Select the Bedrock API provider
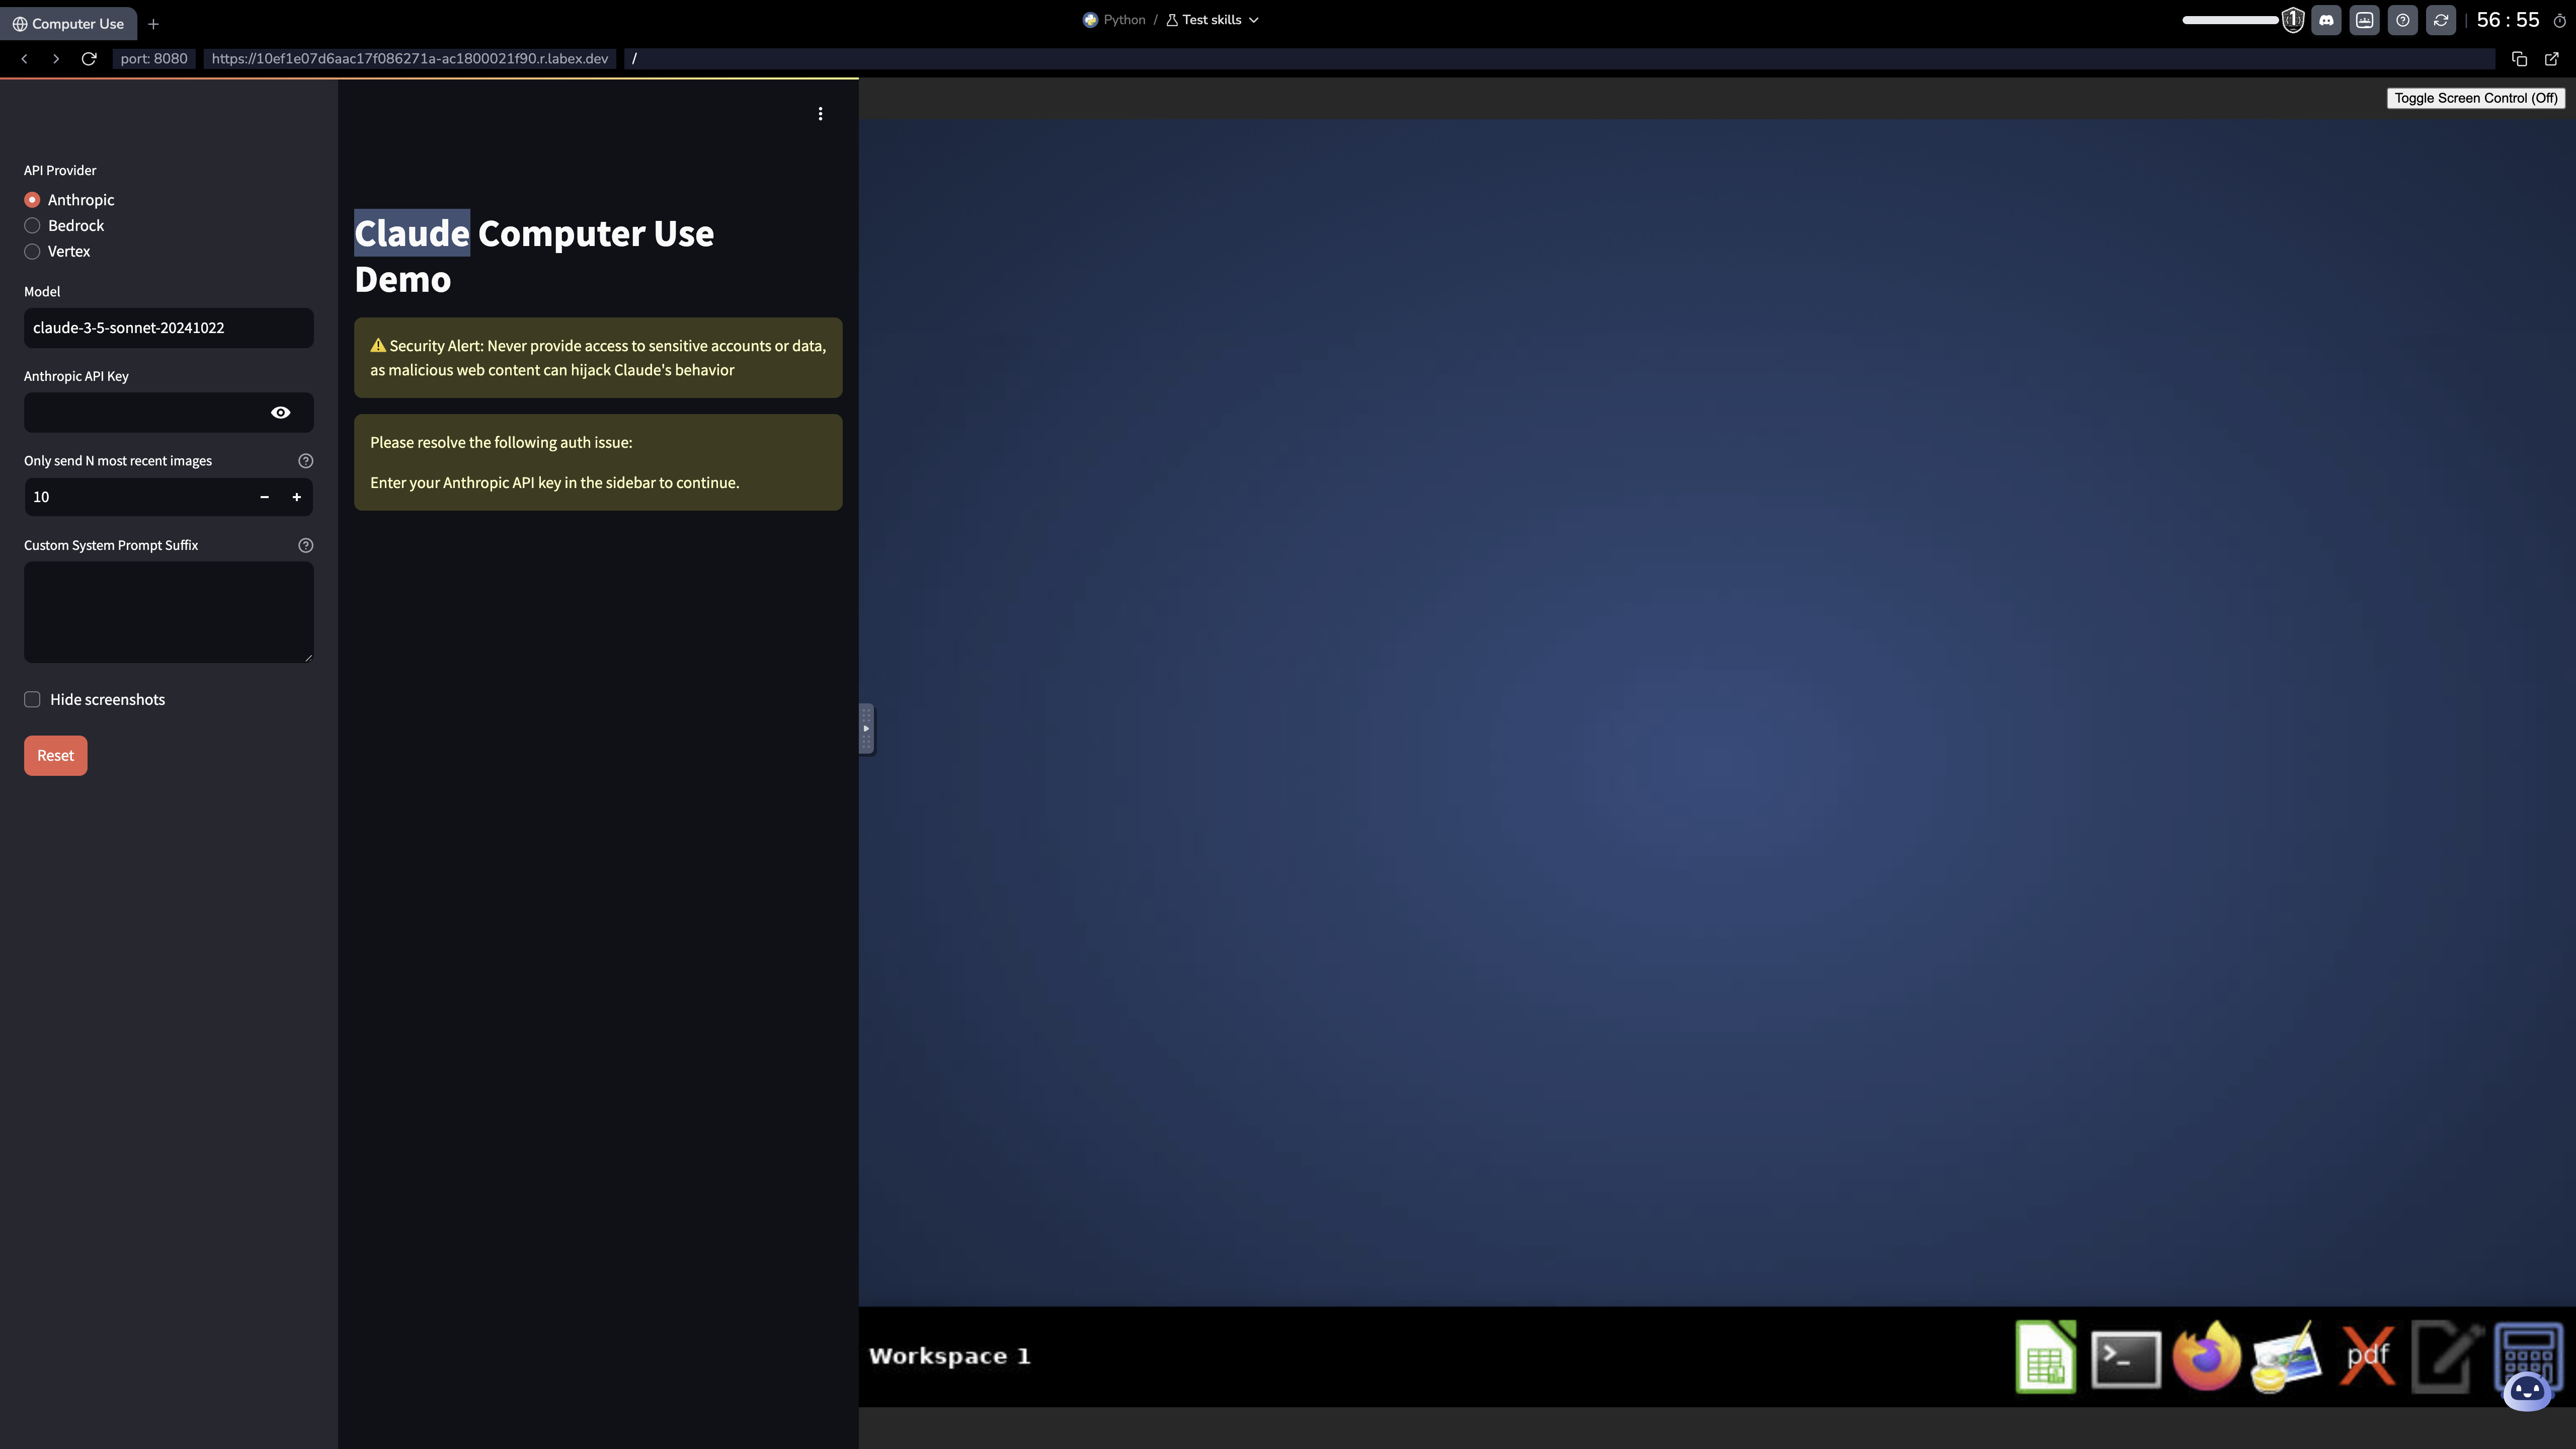Image resolution: width=2576 pixels, height=1449 pixels. (32, 225)
